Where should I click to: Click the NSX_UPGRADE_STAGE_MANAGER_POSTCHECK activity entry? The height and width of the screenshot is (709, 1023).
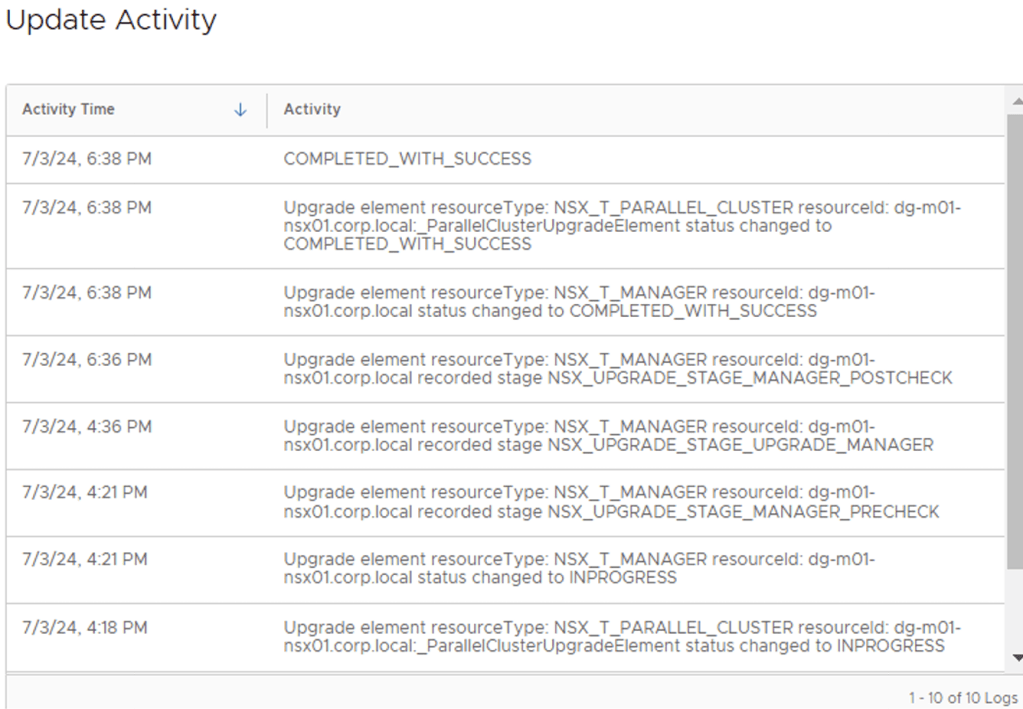617,369
